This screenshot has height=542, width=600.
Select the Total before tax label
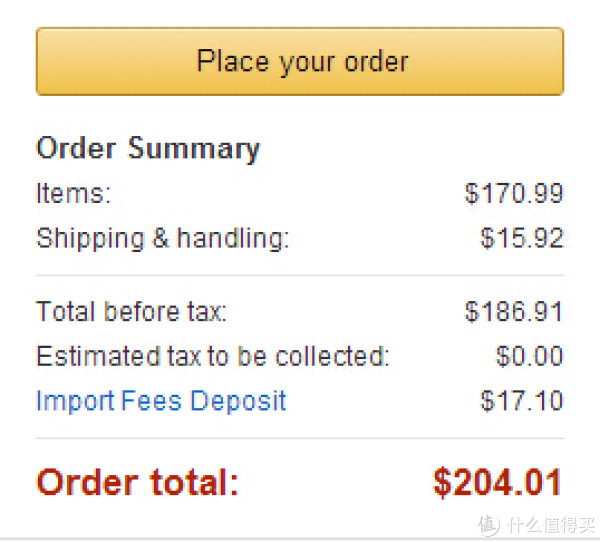tap(131, 311)
